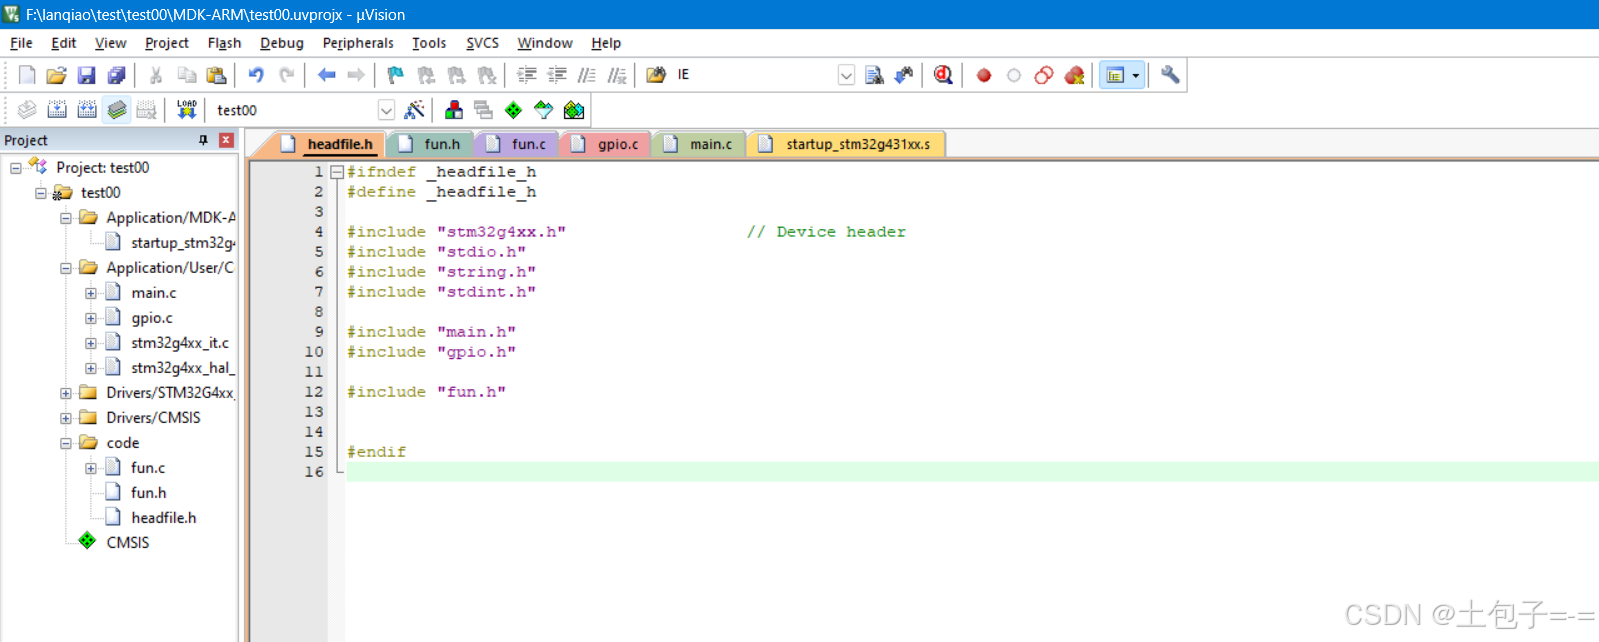Image resolution: width=1599 pixels, height=642 pixels.
Task: Cut selection using scissors icon
Action: 156,75
